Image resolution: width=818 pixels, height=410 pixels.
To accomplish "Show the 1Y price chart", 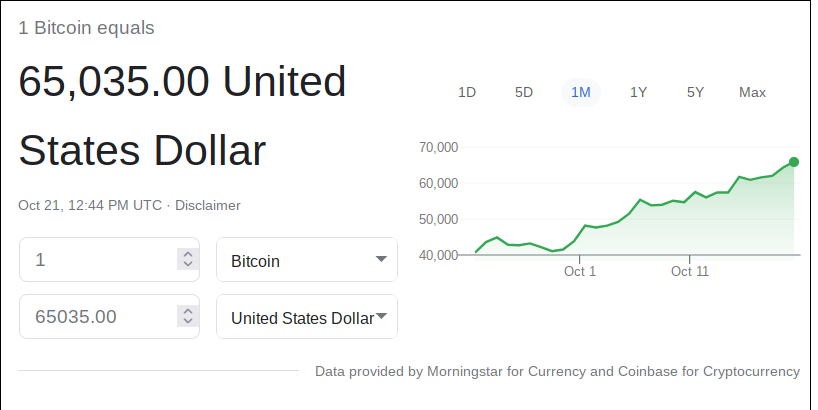I will pyautogui.click(x=638, y=92).
